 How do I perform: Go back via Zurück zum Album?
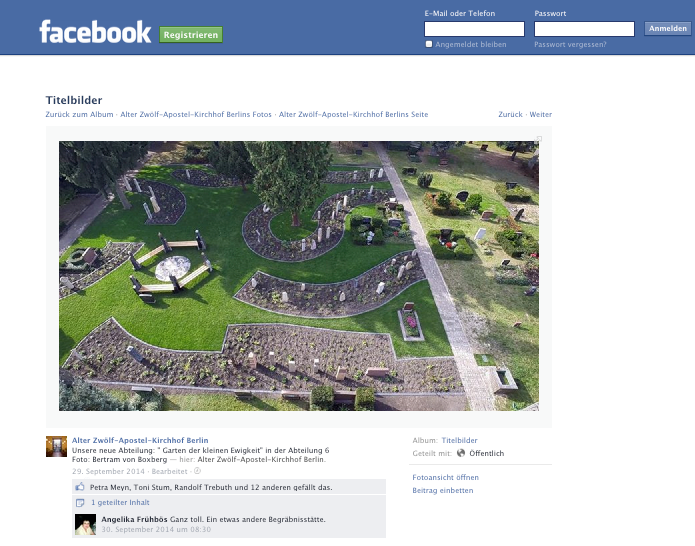click(x=79, y=114)
